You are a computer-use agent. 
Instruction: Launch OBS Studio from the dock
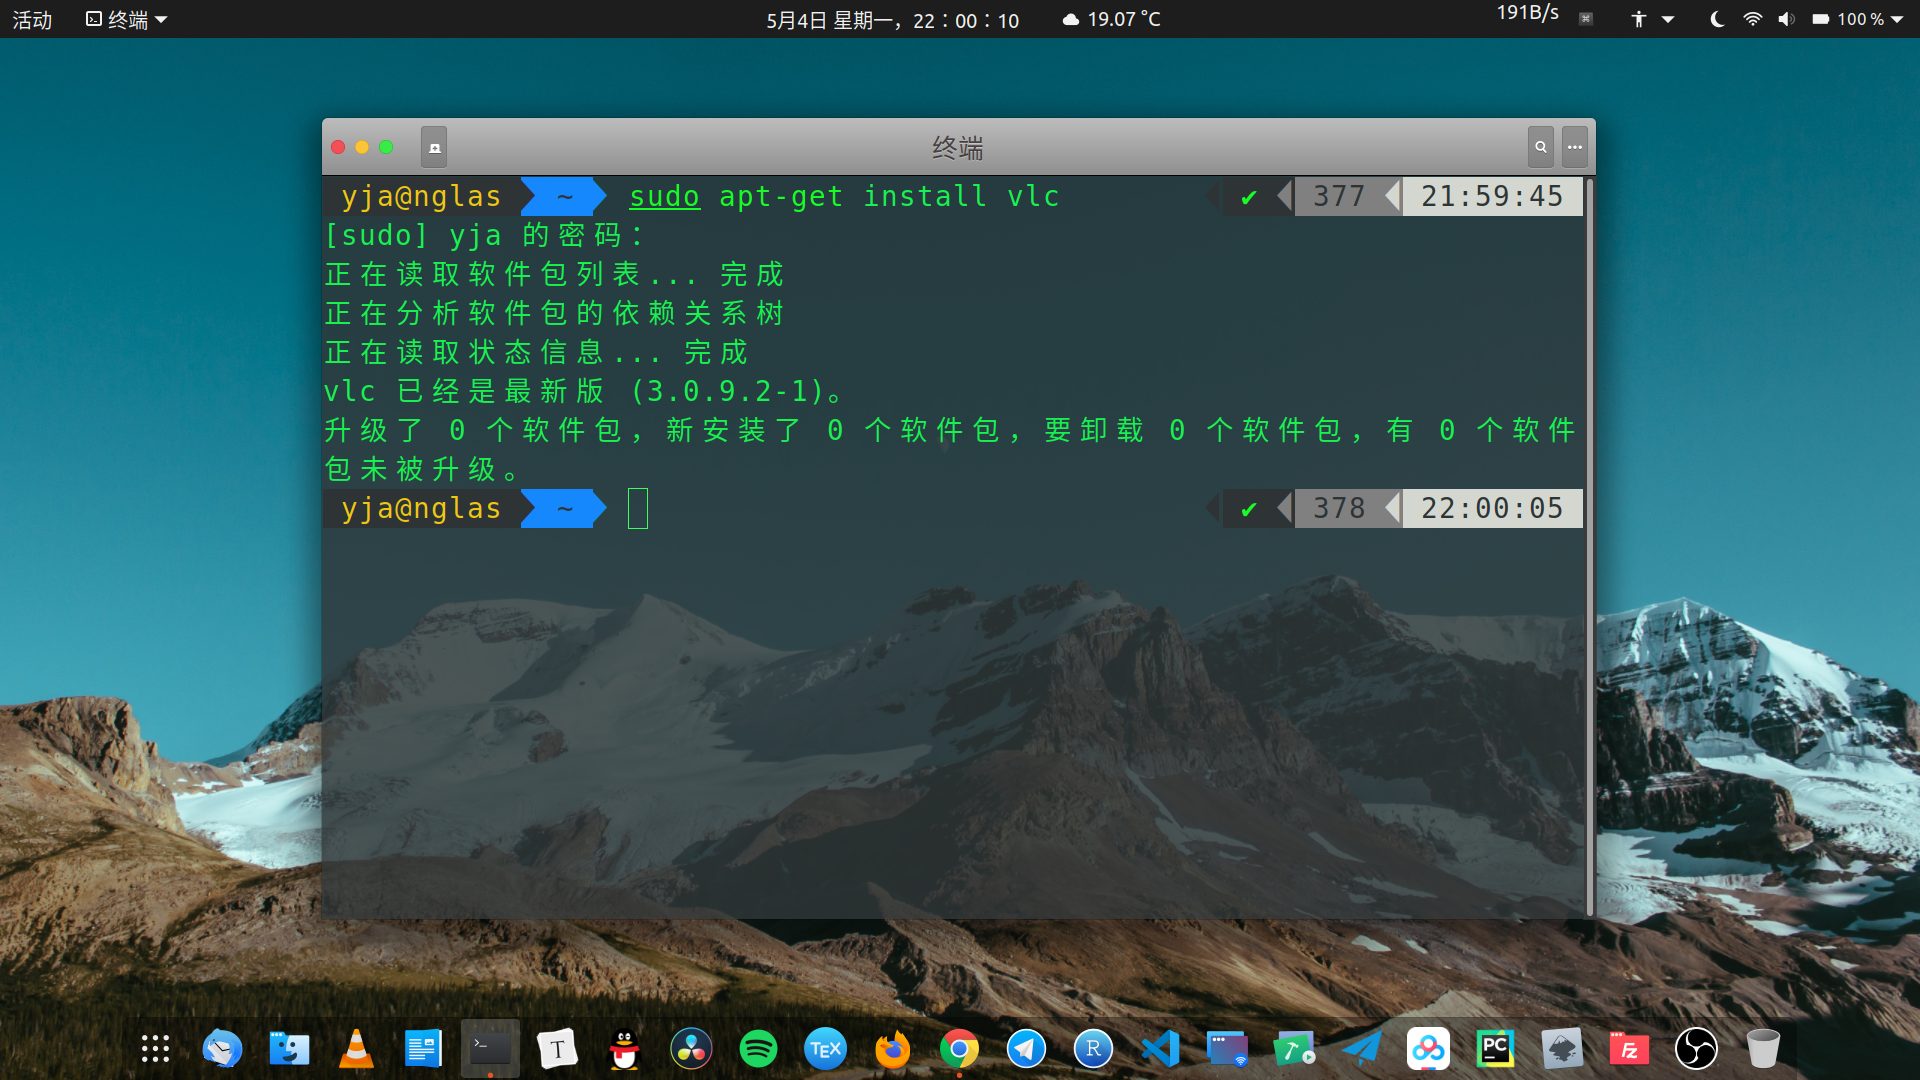coord(1696,1049)
